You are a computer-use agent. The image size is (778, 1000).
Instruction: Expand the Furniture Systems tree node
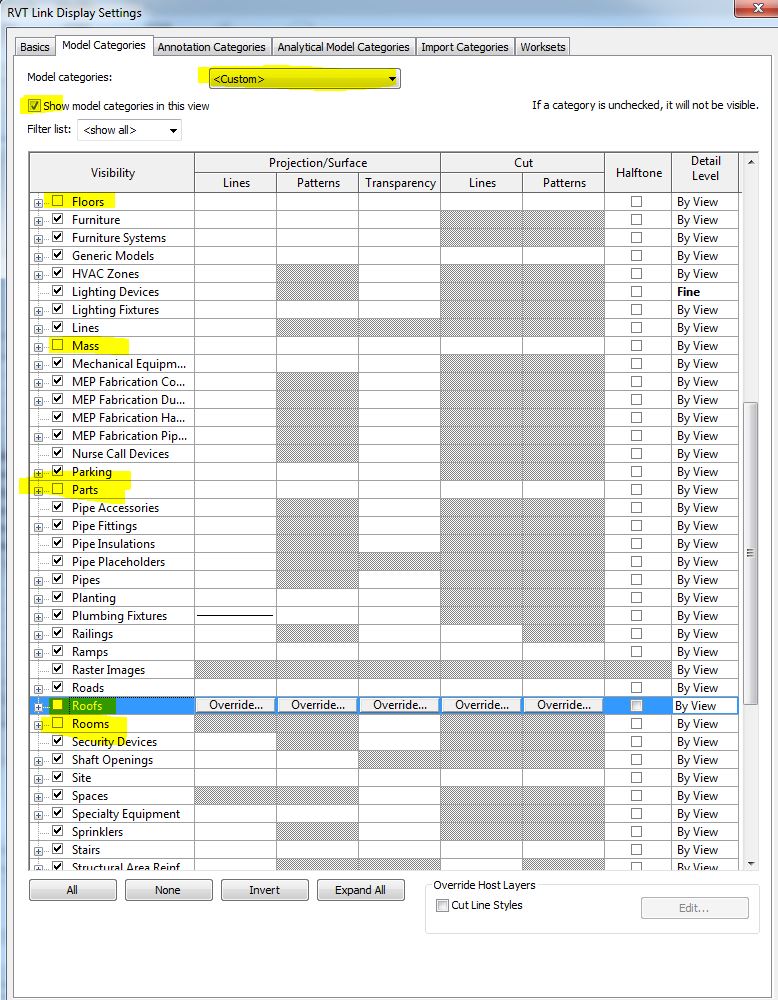coord(38,239)
